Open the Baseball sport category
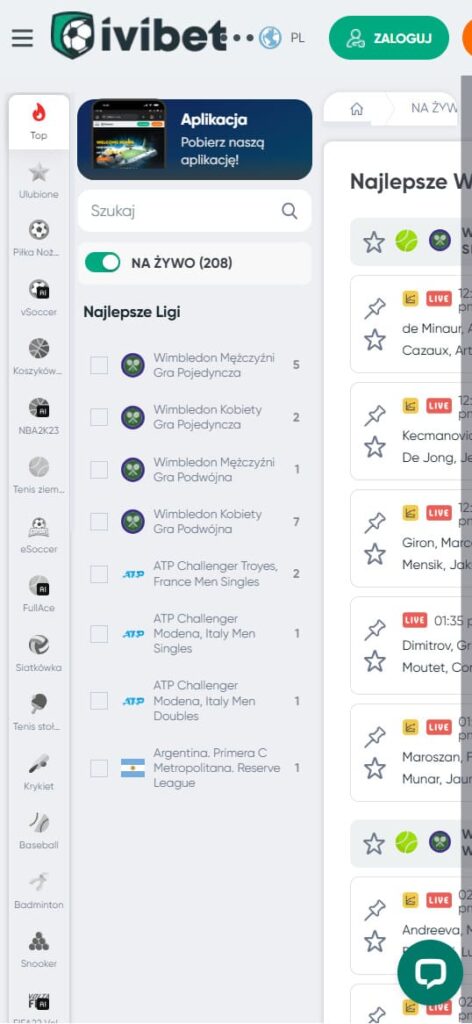472x1024 pixels. (x=39, y=831)
